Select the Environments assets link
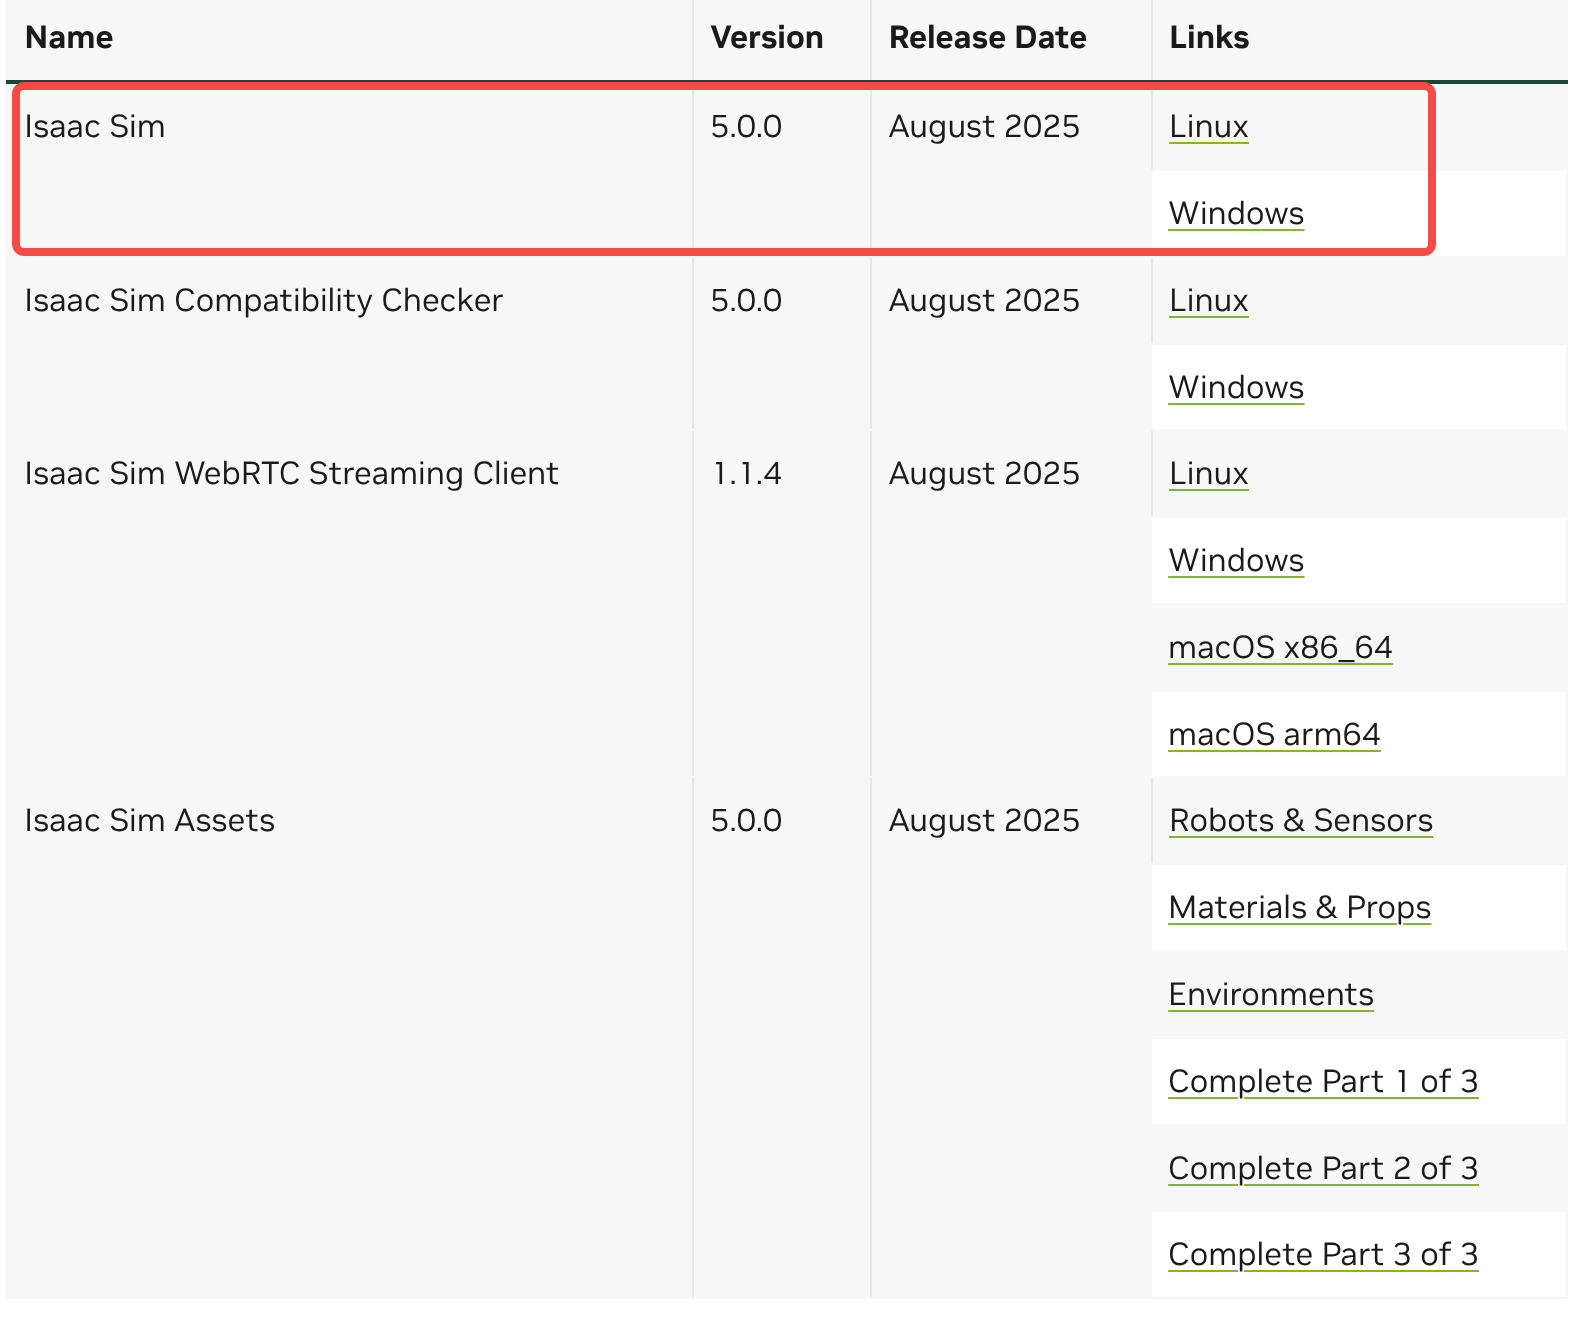This screenshot has height=1320, width=1570. pos(1270,995)
